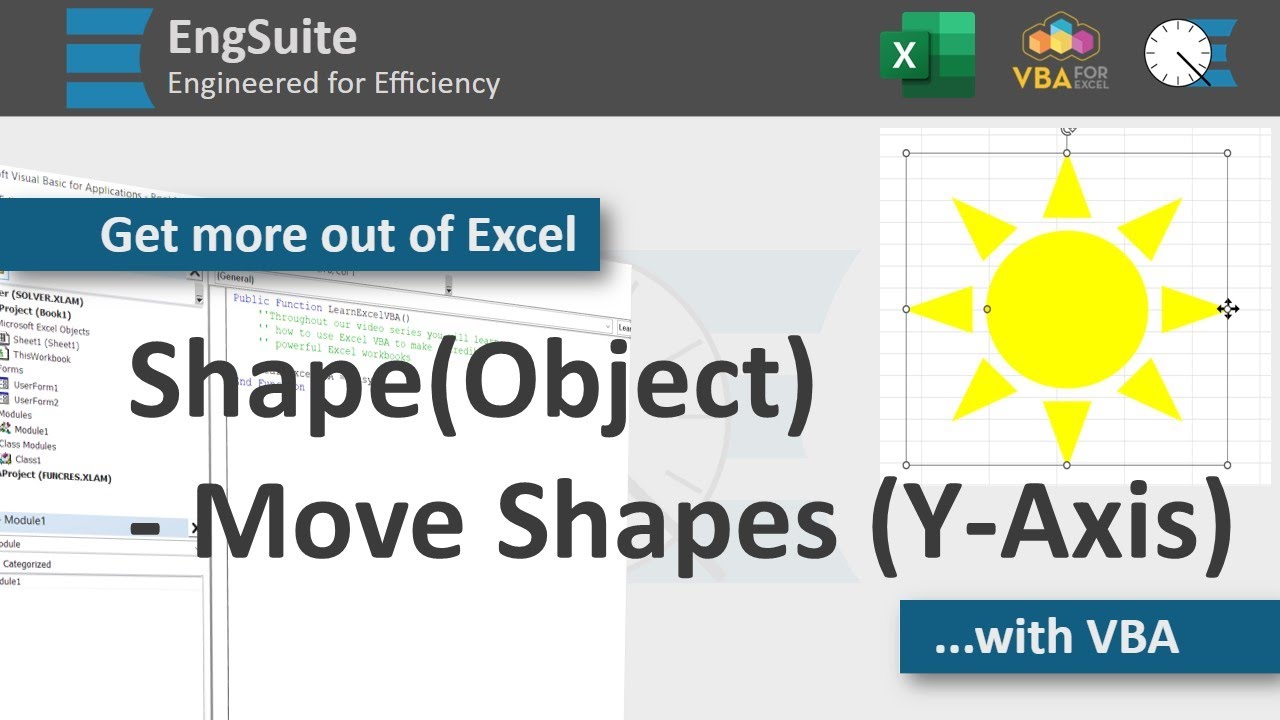Click the "Get more out of Excel" banner
Screen dimensions: 1280x720
[x=338, y=235]
